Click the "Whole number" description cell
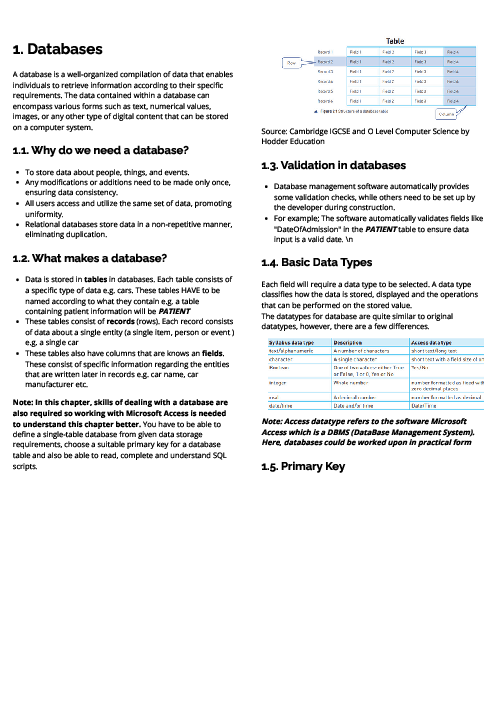 pyautogui.click(x=351, y=383)
